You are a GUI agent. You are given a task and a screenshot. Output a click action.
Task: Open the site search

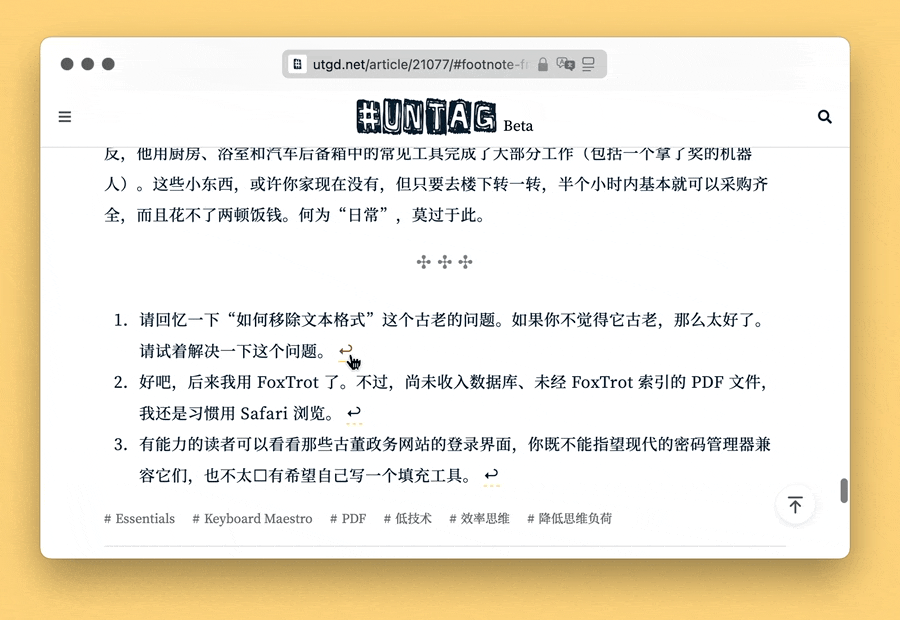click(x=825, y=117)
